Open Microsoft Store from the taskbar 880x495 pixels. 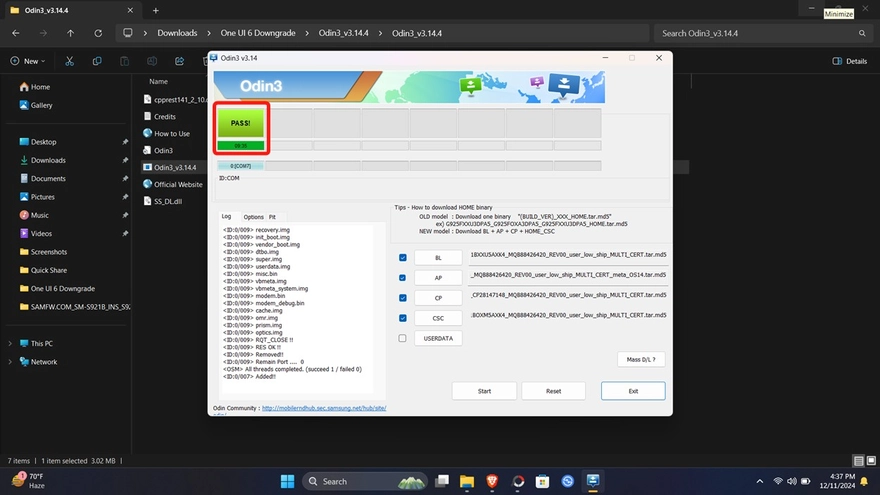(542, 481)
